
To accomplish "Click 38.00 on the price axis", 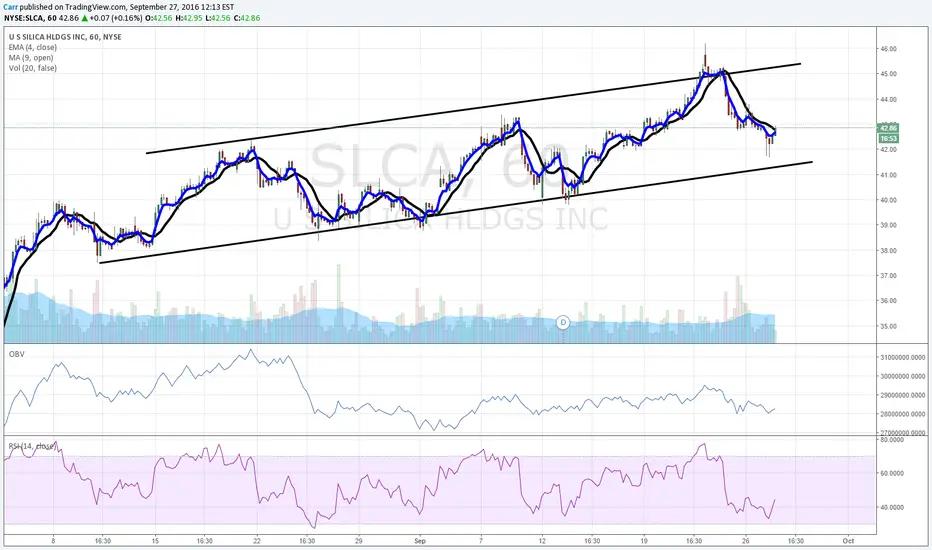I will (x=889, y=250).
